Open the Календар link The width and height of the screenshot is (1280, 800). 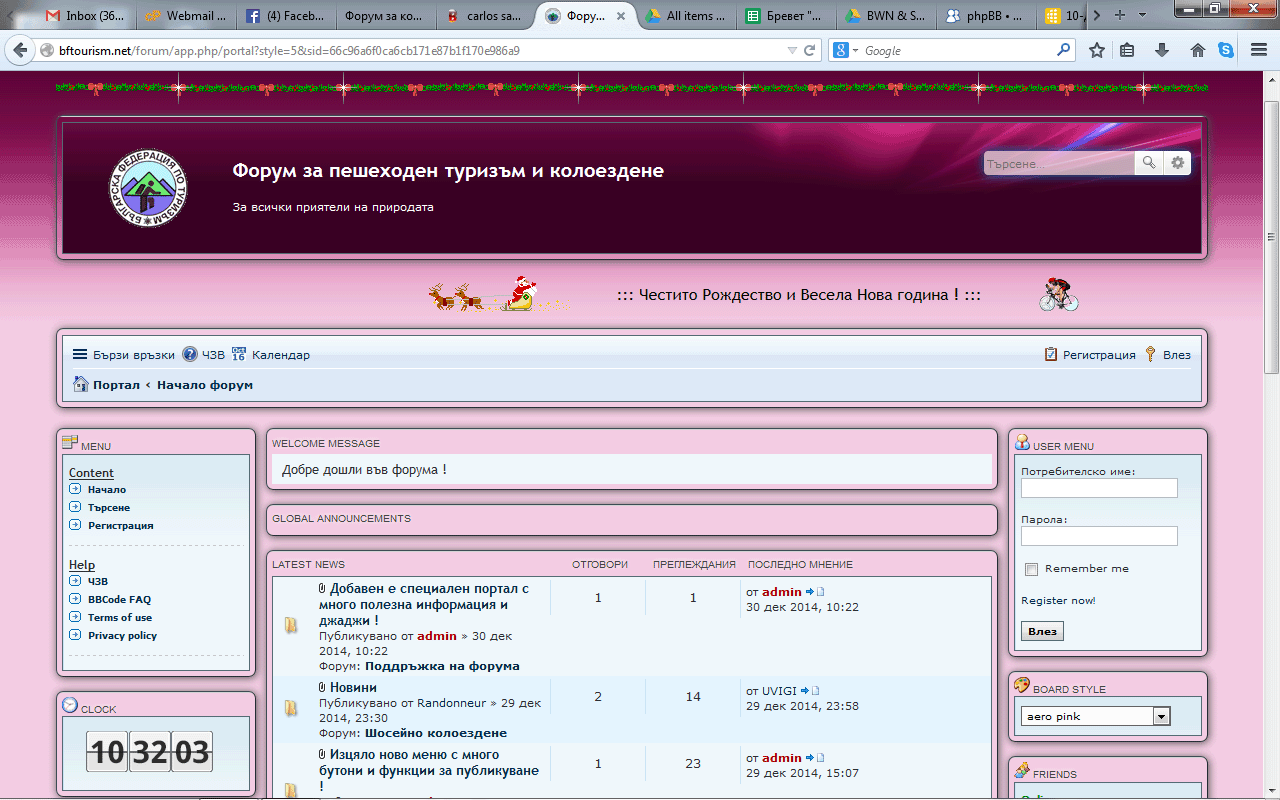tap(270, 355)
